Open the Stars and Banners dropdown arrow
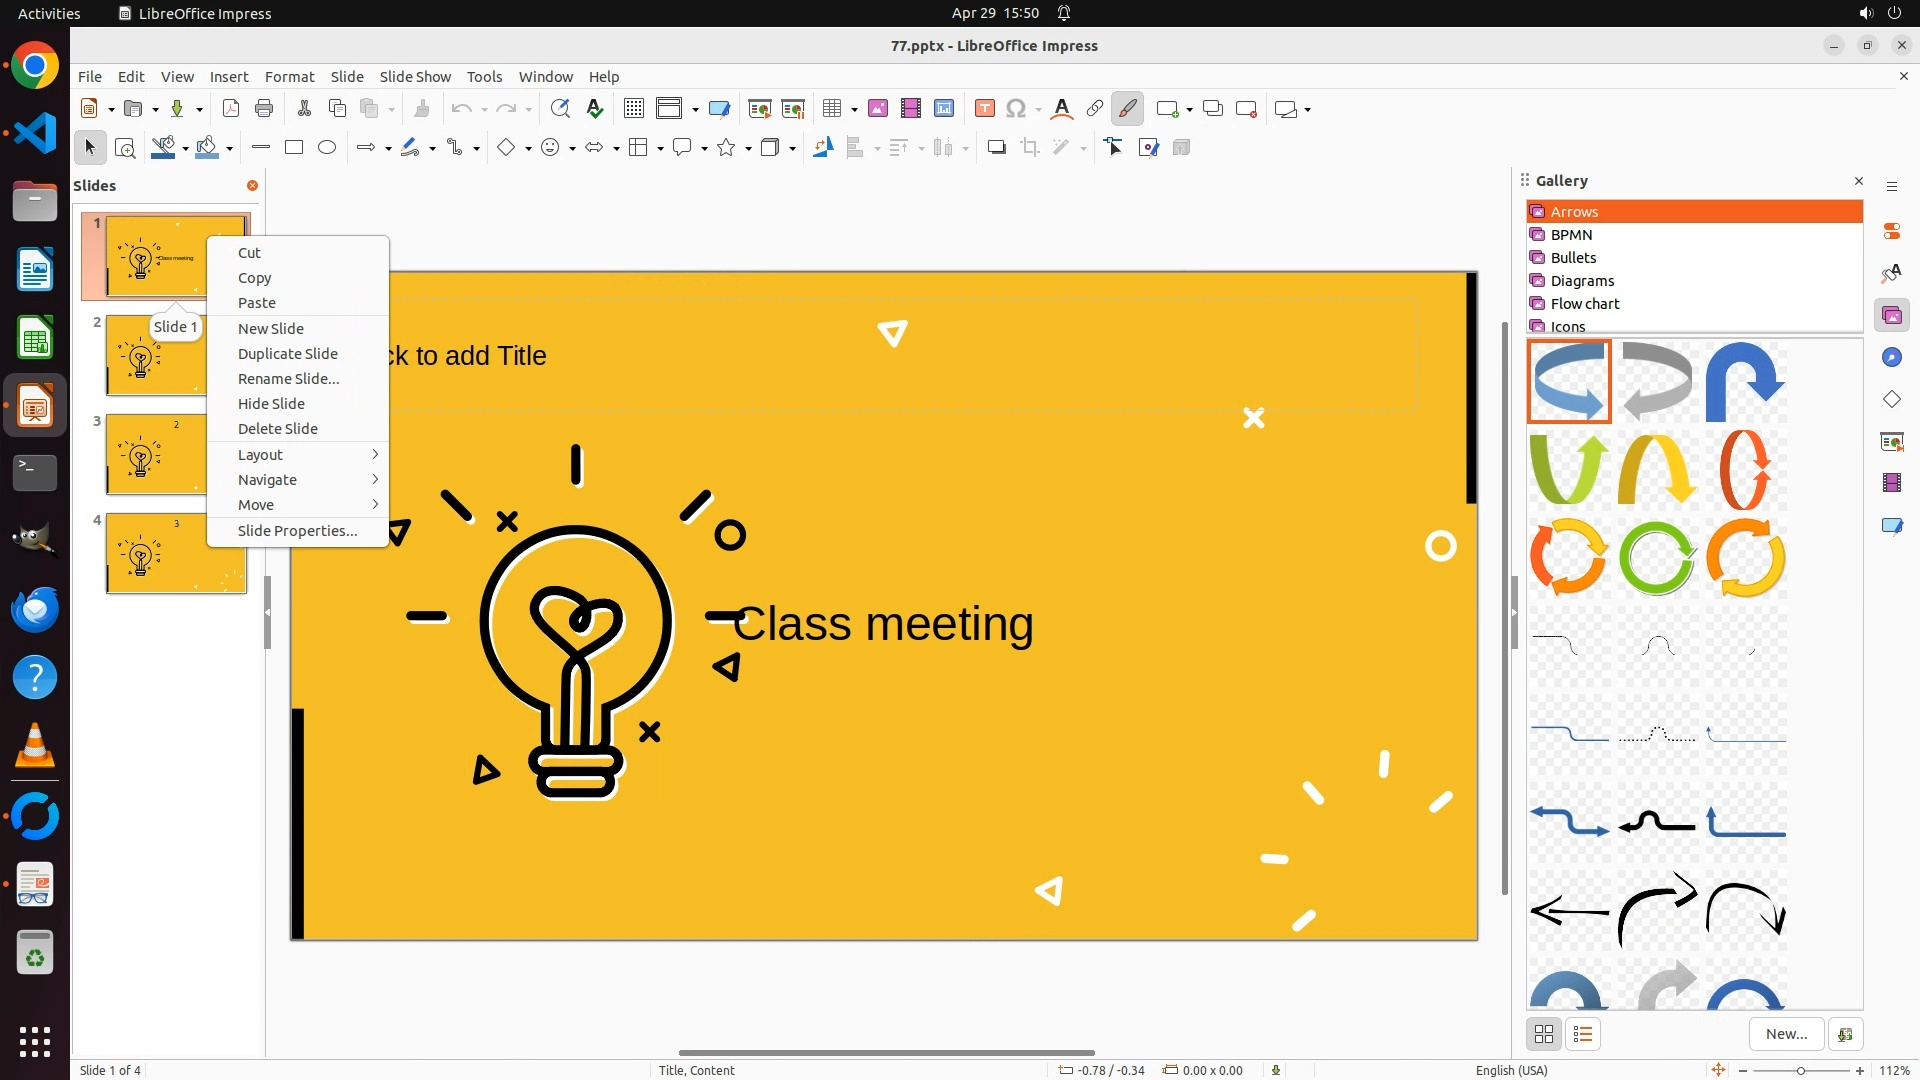Screen dimensions: 1920x1080 click(x=748, y=149)
